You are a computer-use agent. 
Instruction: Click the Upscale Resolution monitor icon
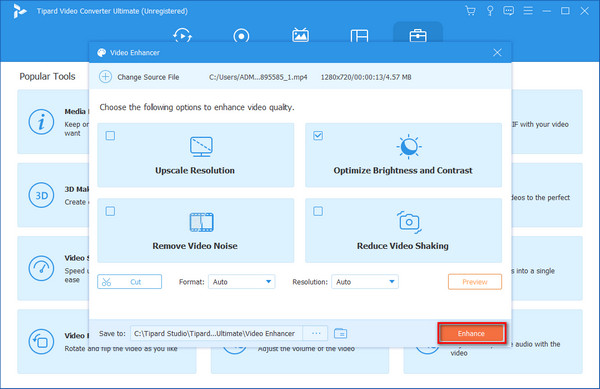[x=201, y=146]
